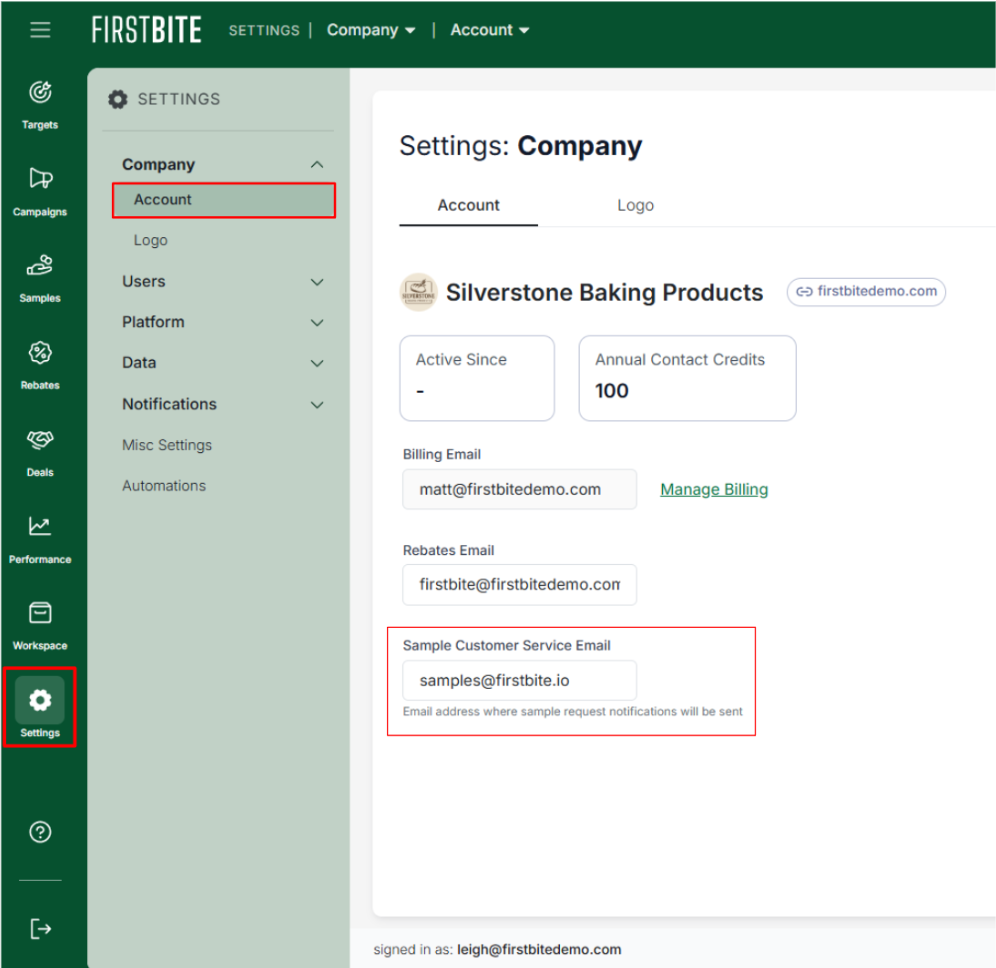Go to Targets in sidebar
Viewport: 996px width, 968px height.
point(40,105)
